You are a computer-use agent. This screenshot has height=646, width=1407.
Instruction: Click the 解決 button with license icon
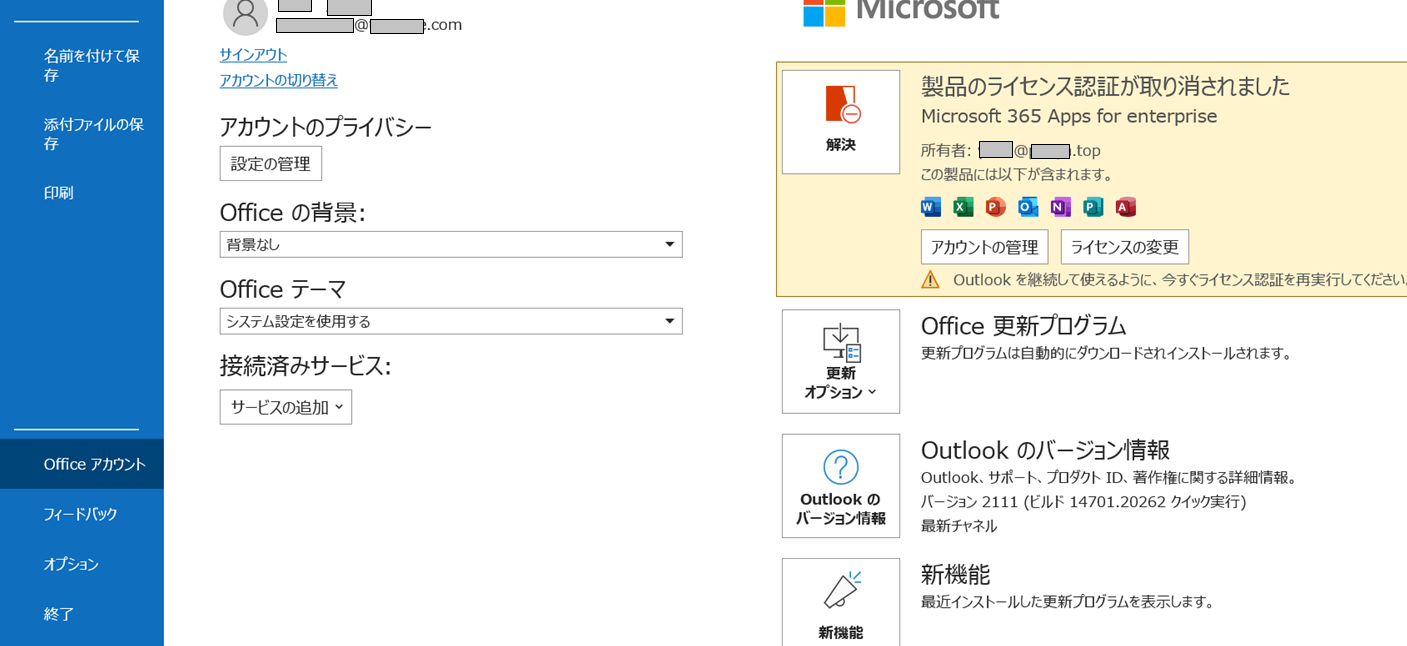pyautogui.click(x=841, y=122)
